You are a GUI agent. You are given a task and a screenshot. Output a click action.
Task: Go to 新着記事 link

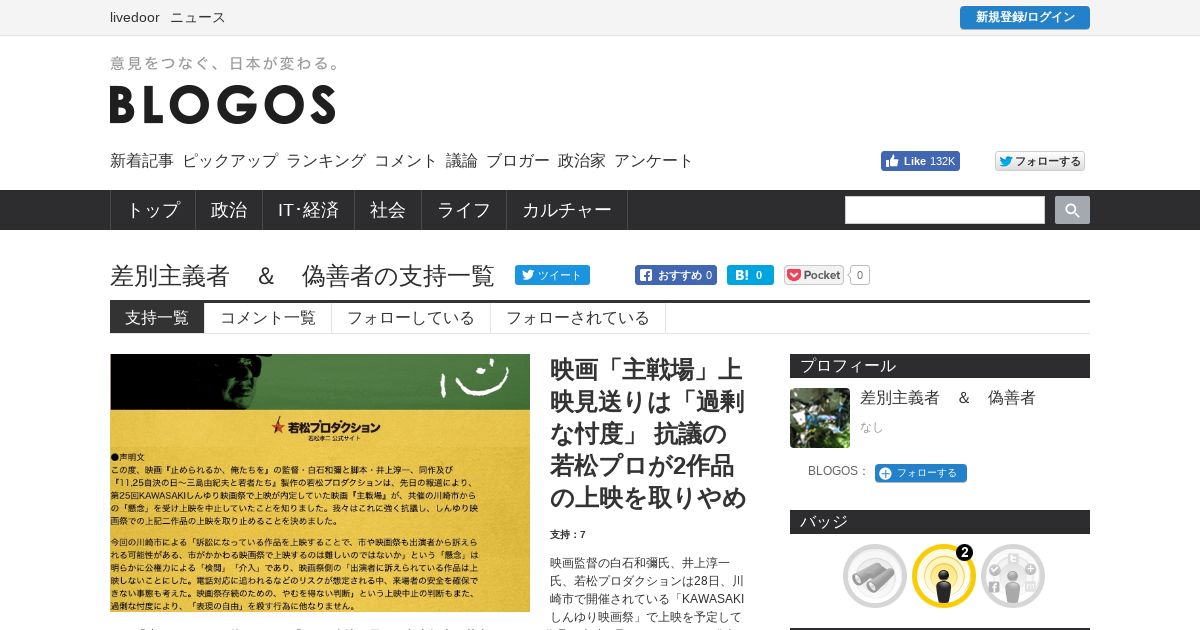coord(142,161)
